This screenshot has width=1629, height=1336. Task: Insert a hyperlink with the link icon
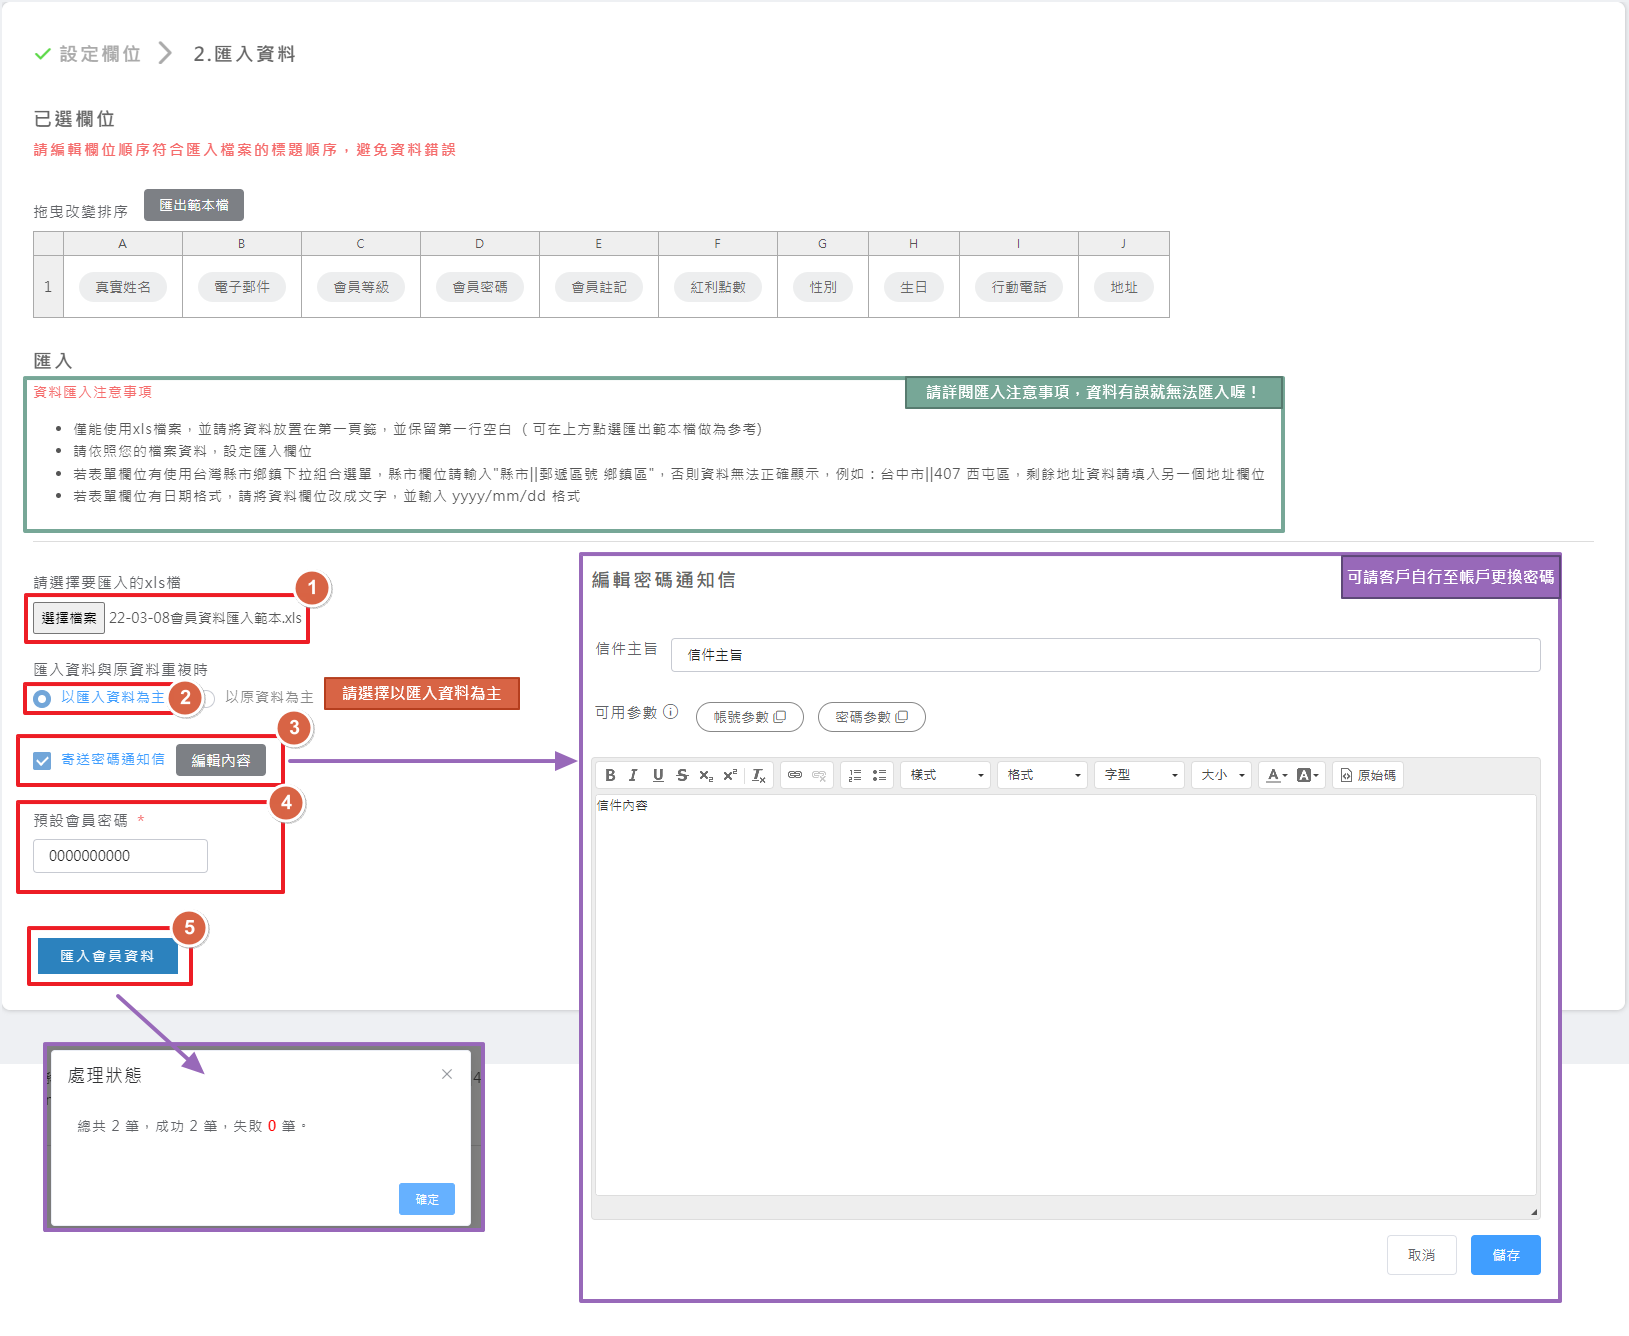795,775
